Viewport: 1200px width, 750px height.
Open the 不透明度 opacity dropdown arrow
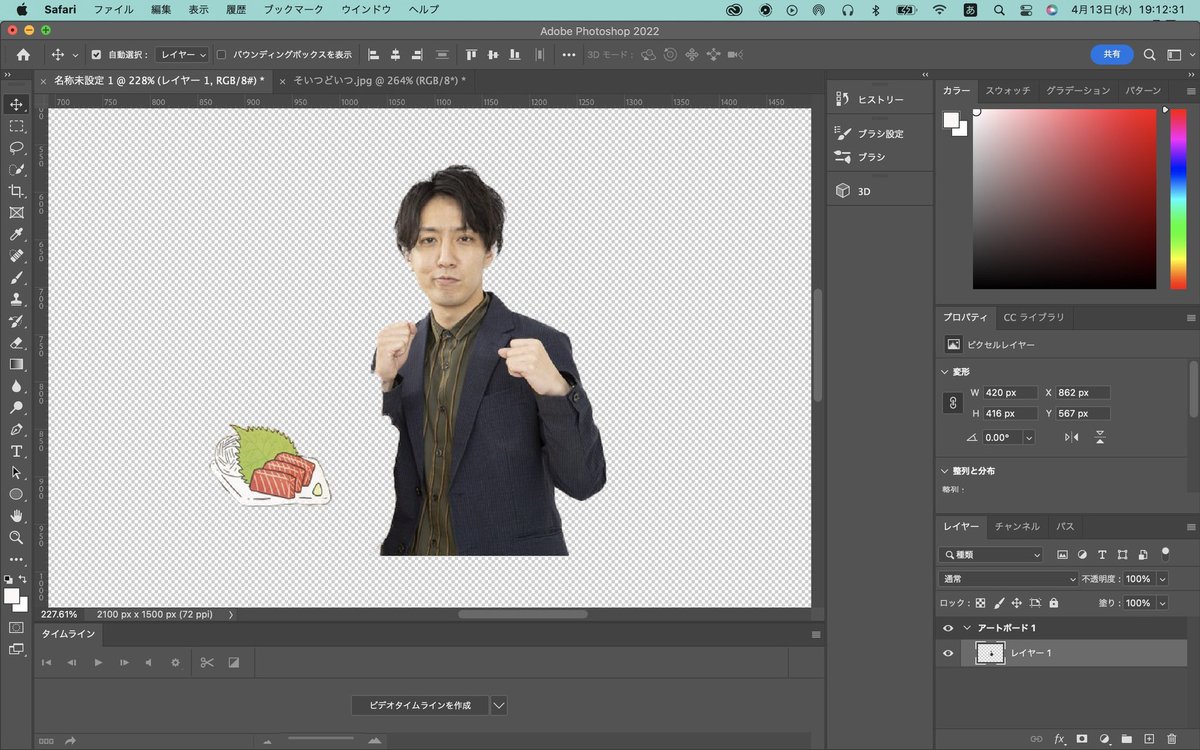click(x=1162, y=579)
